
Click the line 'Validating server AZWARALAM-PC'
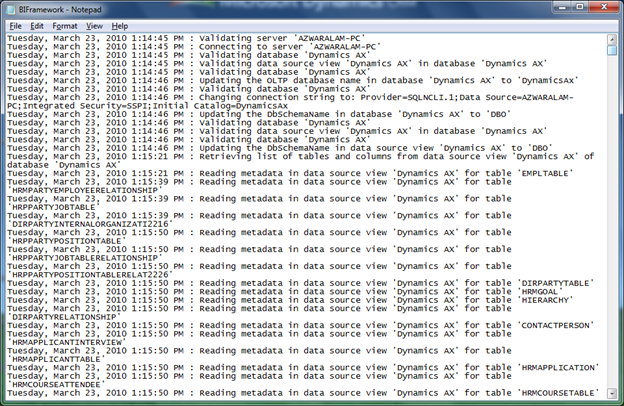pos(186,39)
